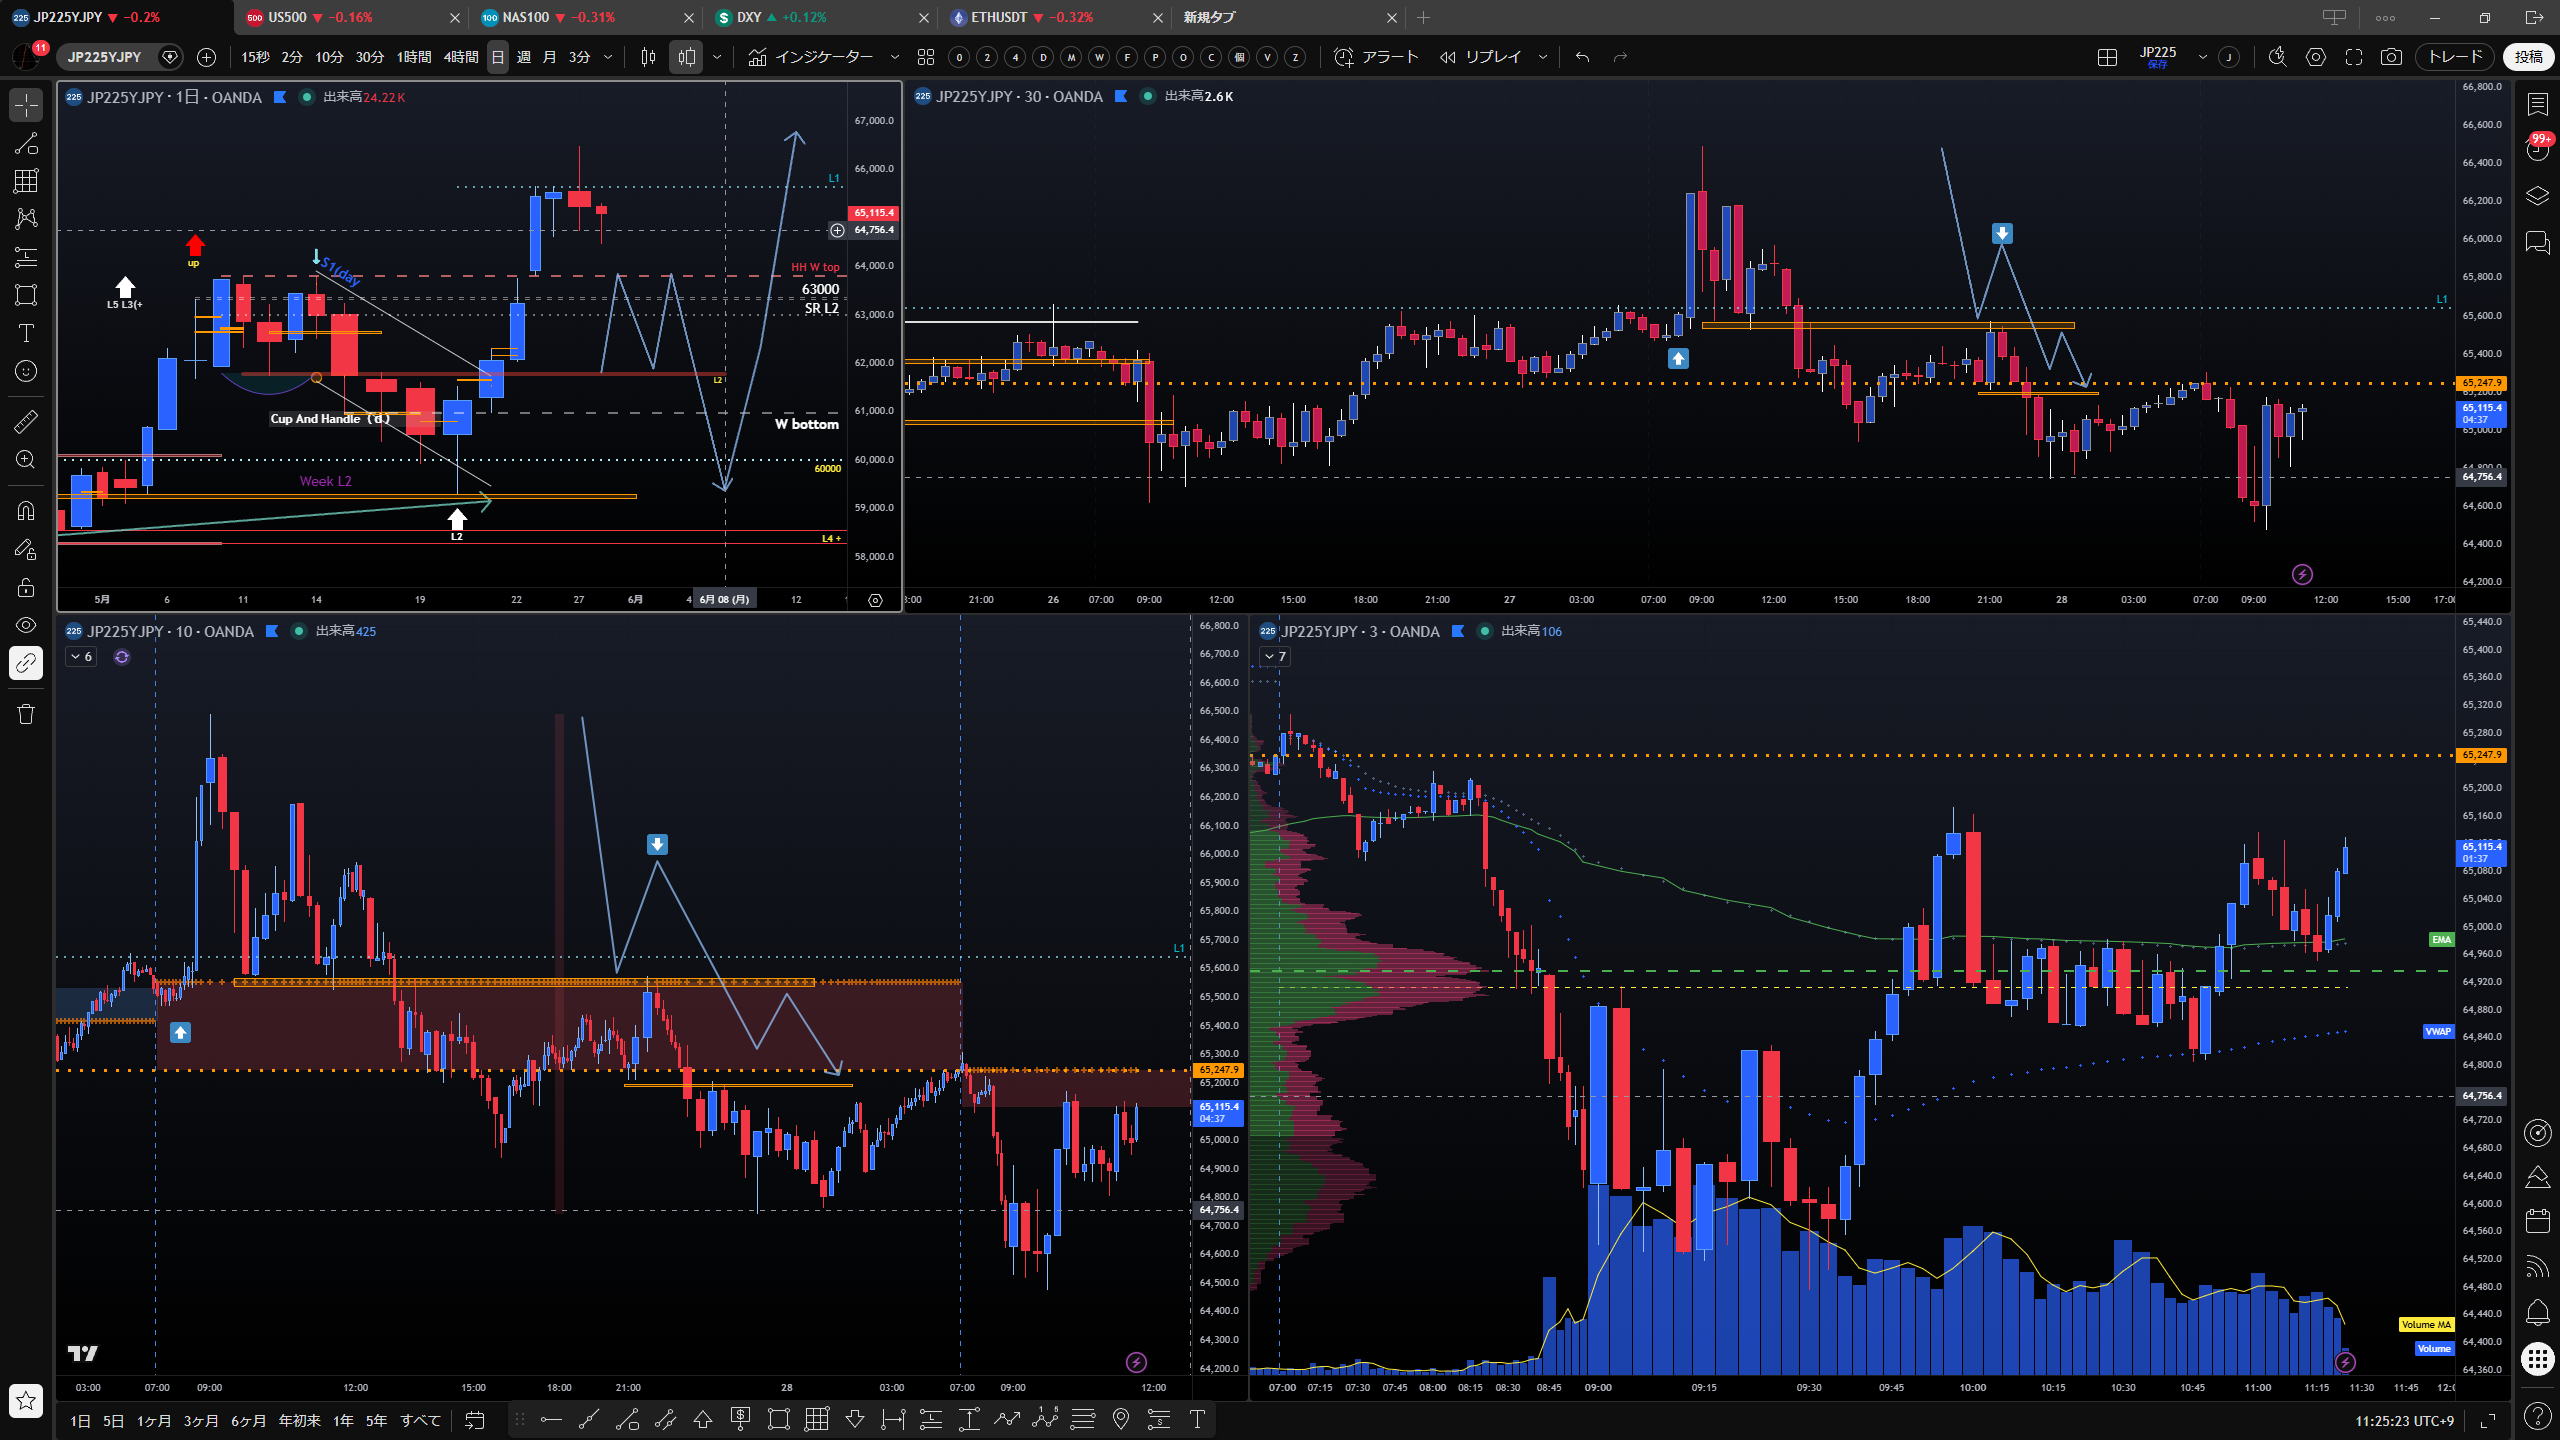Select the 週 weekly interval

click(x=524, y=57)
